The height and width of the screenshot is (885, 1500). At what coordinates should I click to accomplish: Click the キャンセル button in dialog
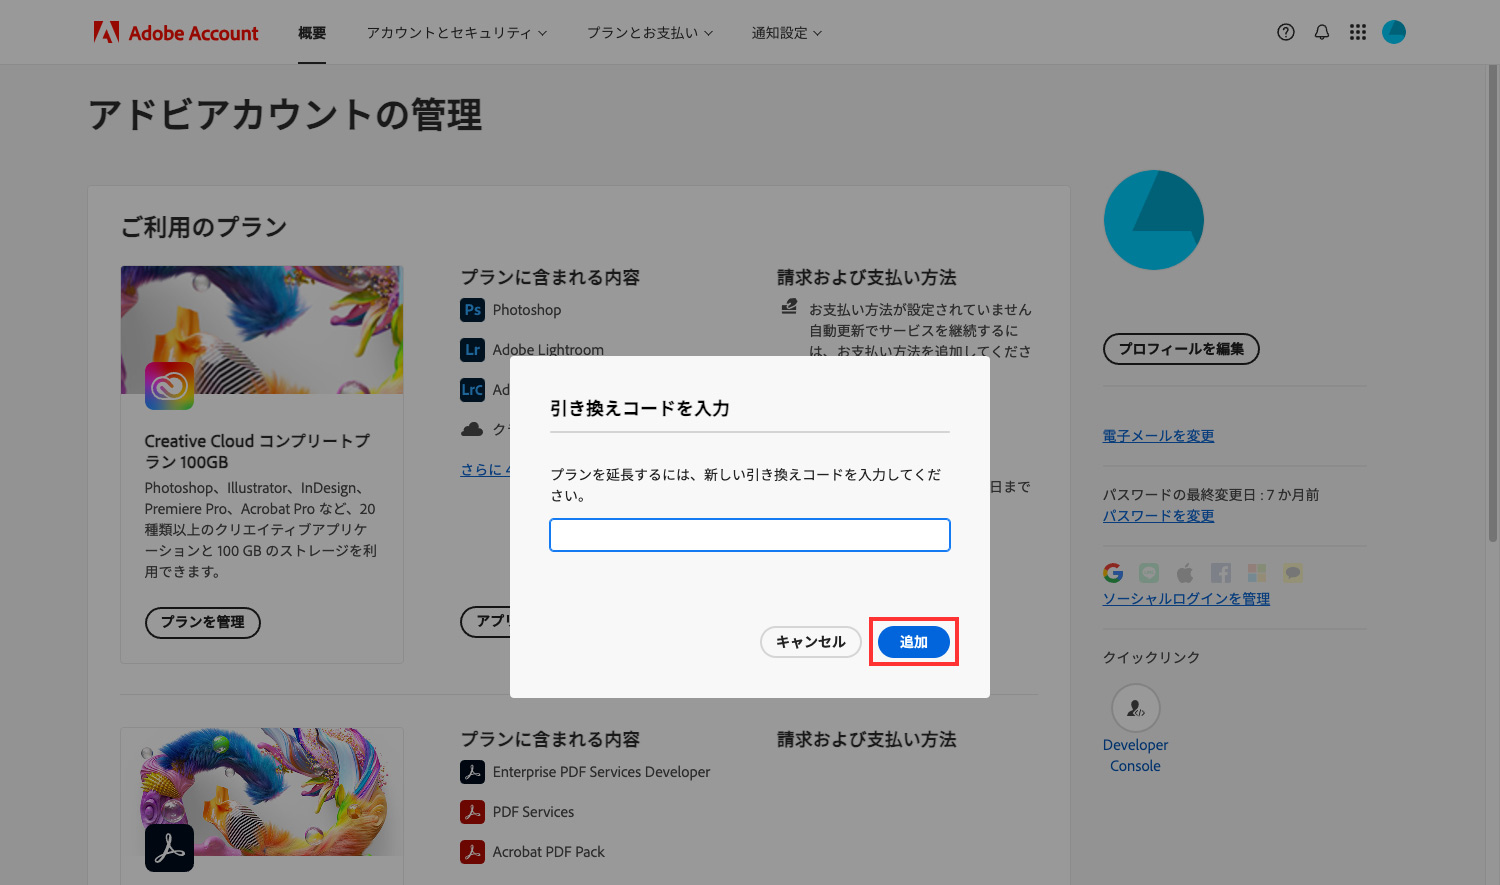pyautogui.click(x=811, y=642)
